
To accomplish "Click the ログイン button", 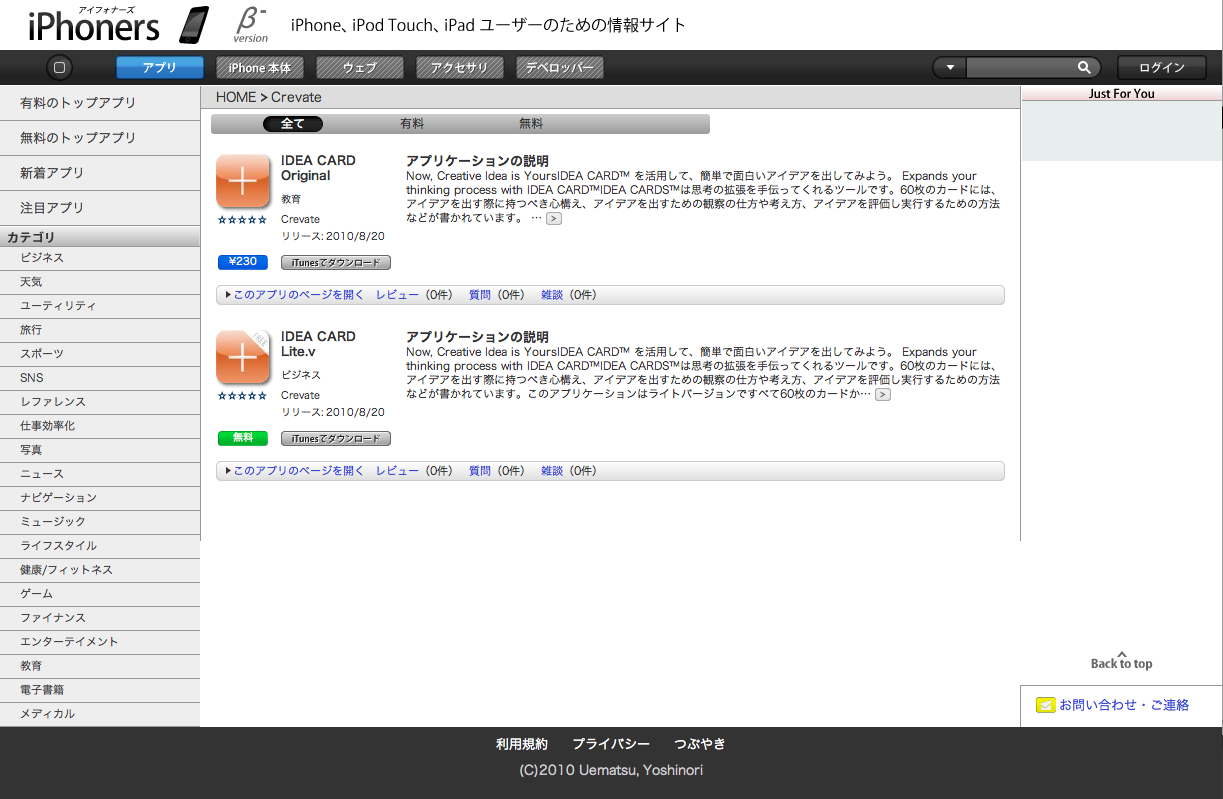I will [1161, 68].
